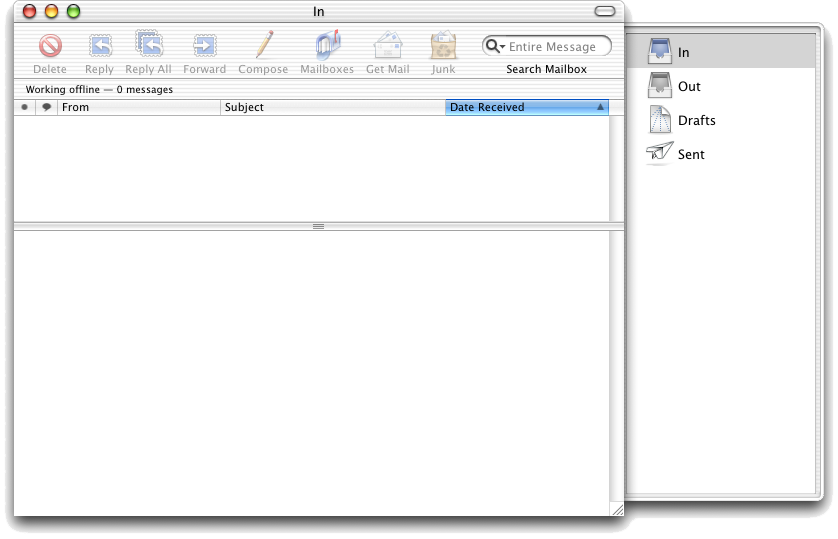Click the toolbar toggle pill button
838x539 pixels.
[605, 11]
